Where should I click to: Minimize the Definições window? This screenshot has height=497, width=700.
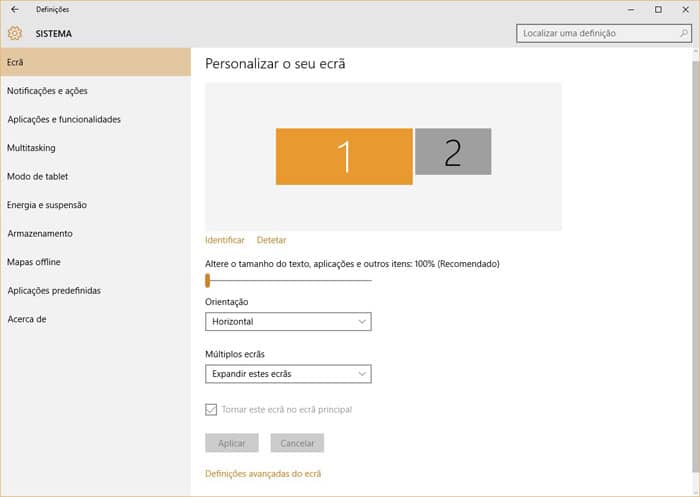click(x=631, y=9)
